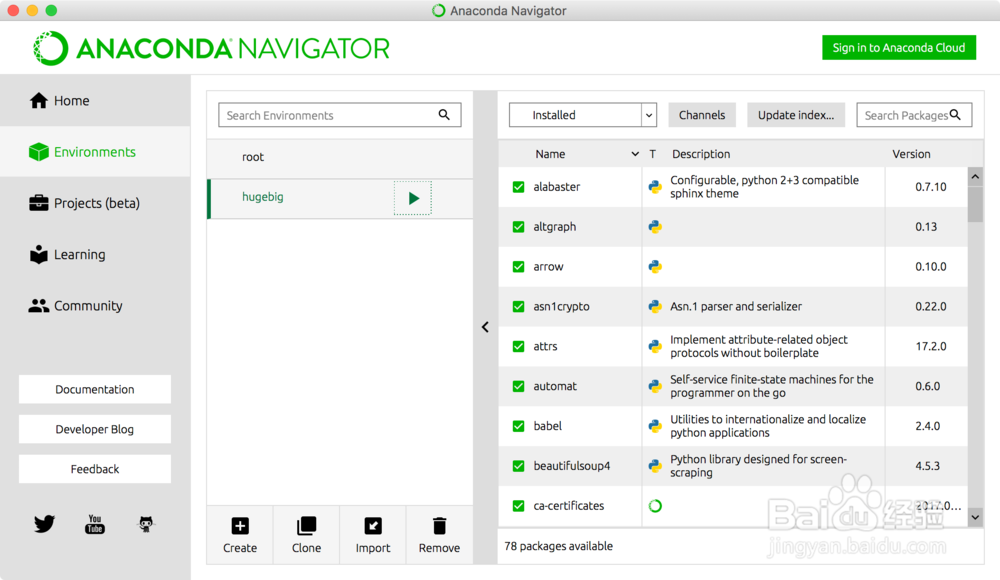Toggle the asn1crypto package checkbox
Screen dimensions: 1000x580
pyautogui.click(x=518, y=307)
